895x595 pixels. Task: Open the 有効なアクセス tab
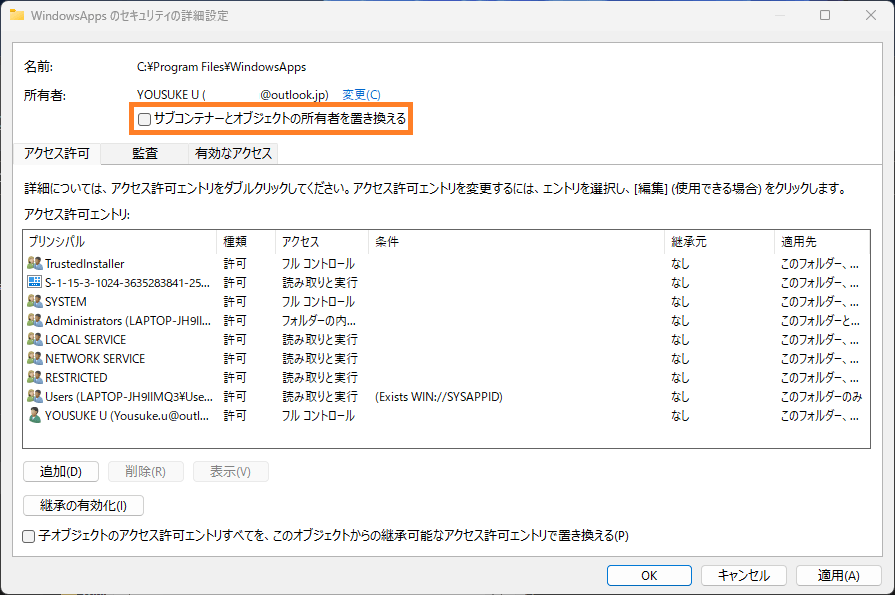[233, 153]
